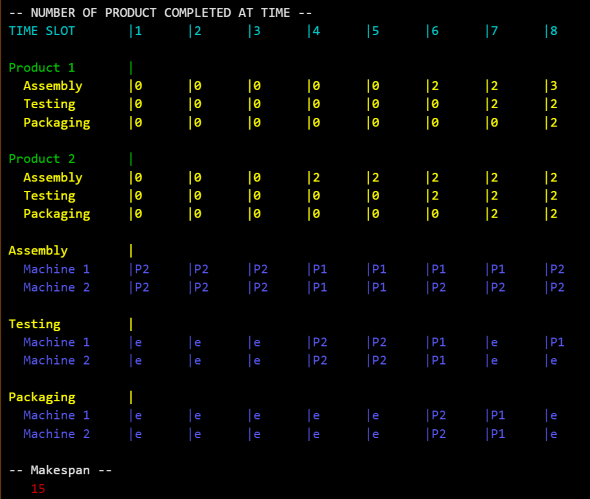Select the green 'Product 1' heading
The width and height of the screenshot is (590, 499).
42,68
